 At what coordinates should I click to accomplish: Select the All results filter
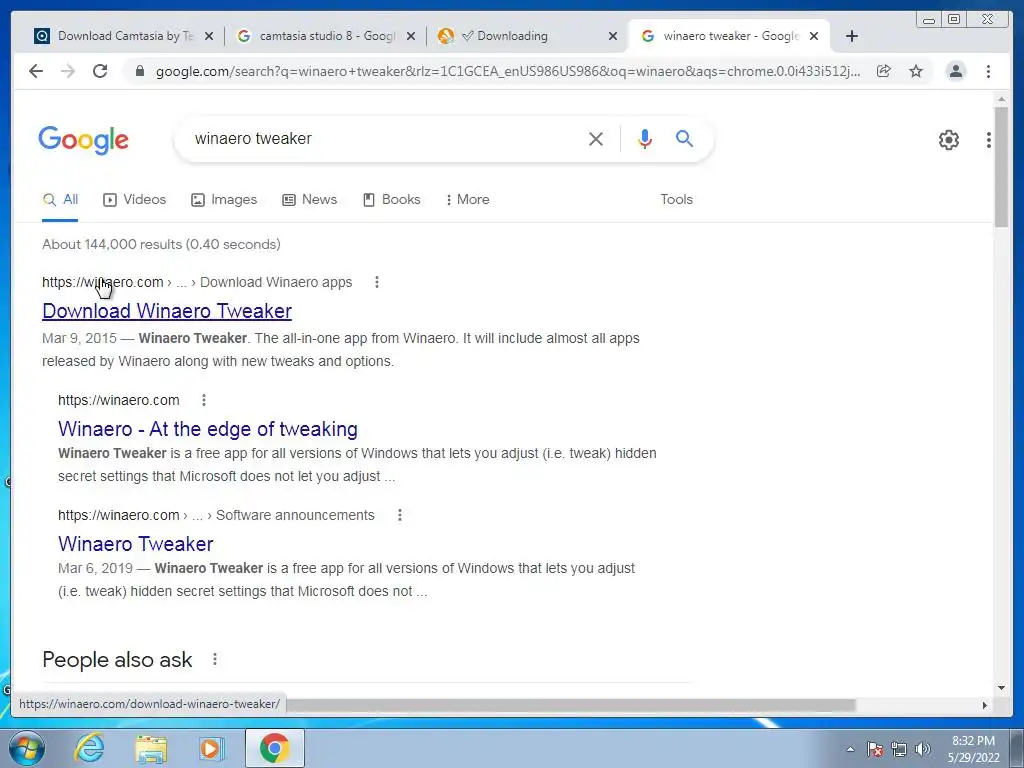60,200
